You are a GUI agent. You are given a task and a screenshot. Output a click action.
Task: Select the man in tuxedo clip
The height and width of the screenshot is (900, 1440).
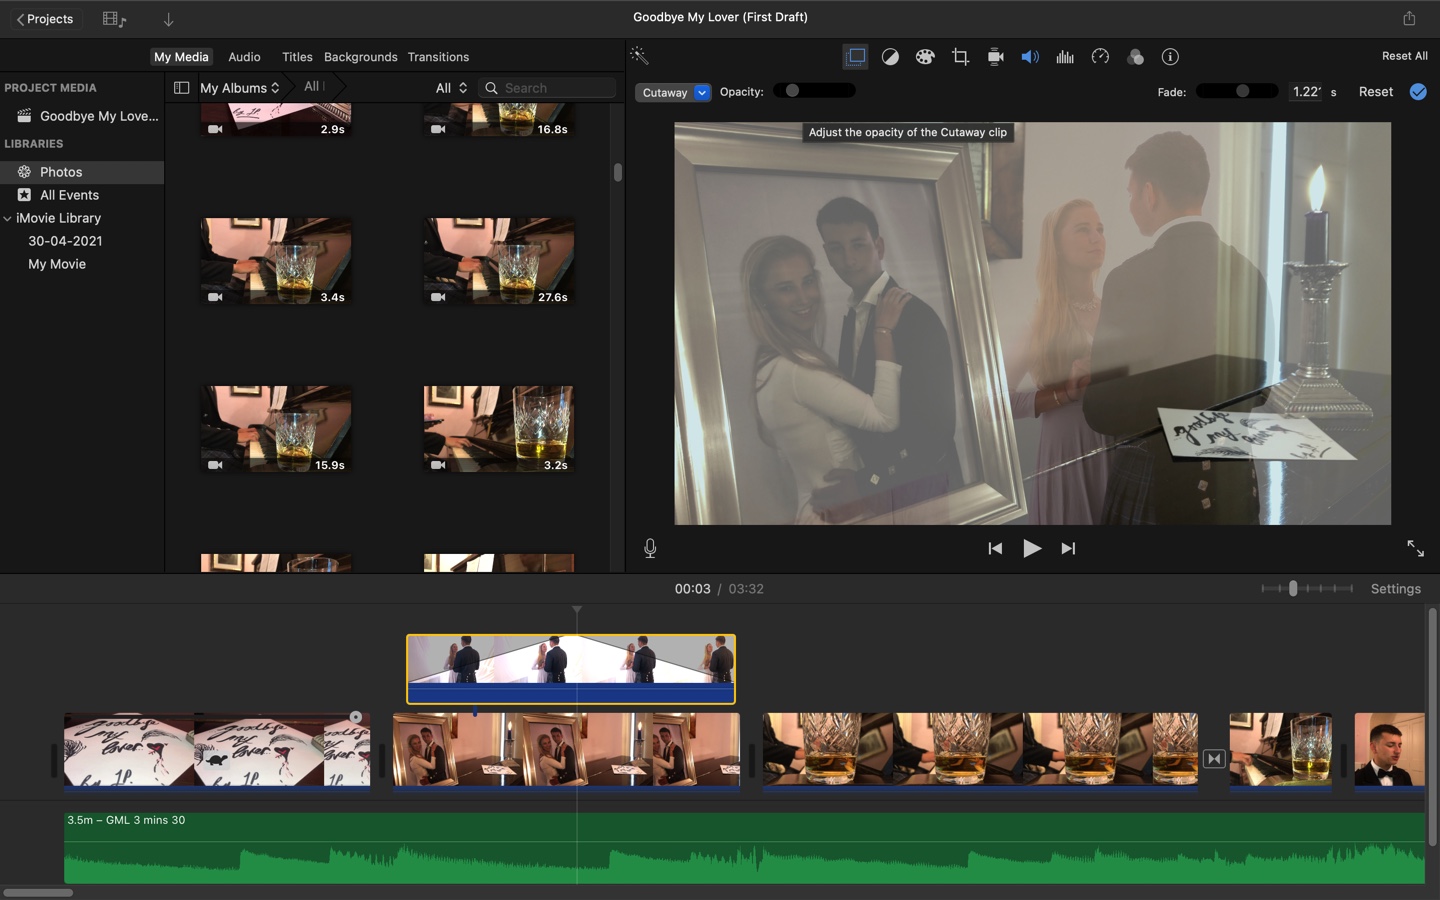[1389, 751]
